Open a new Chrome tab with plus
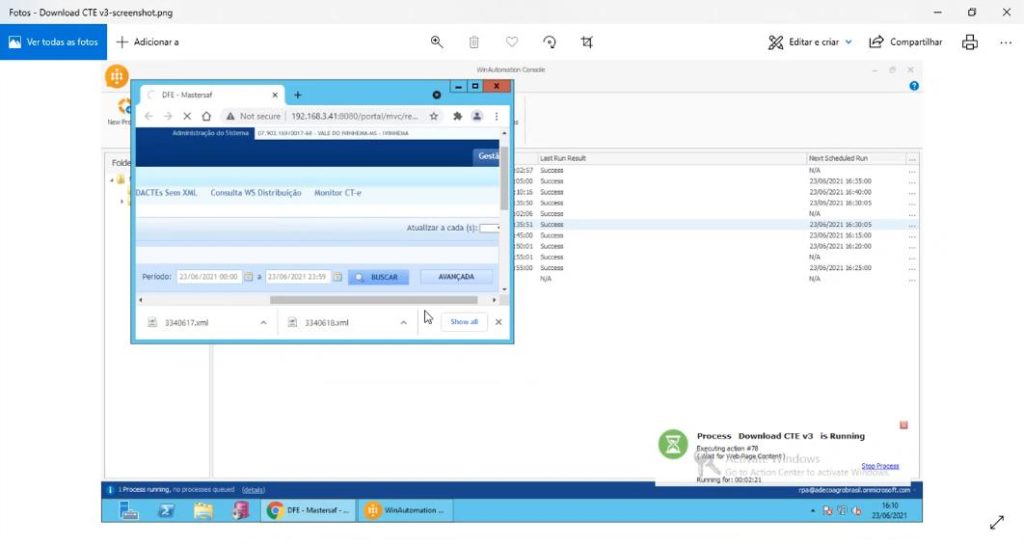The height and width of the screenshot is (546, 1024). pyautogui.click(x=298, y=95)
